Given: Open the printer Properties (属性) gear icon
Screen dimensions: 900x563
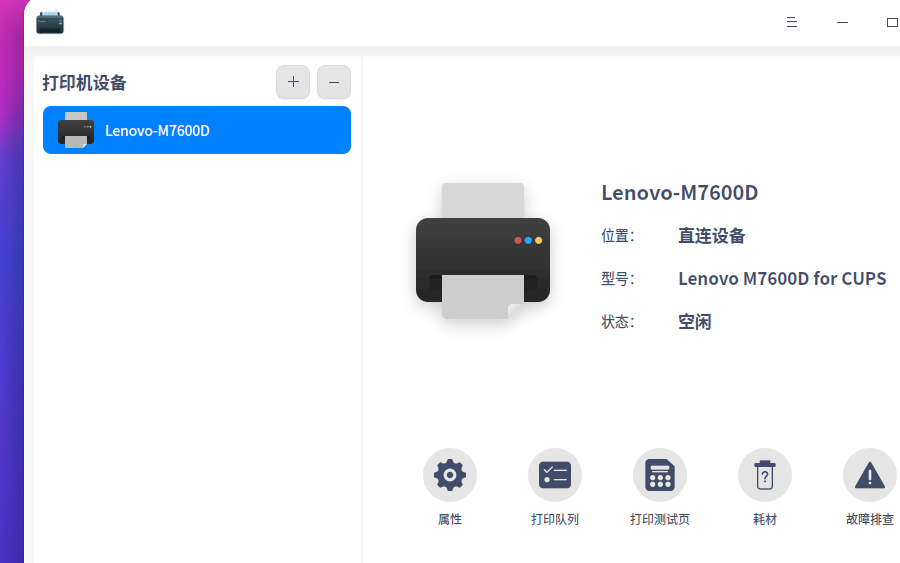Looking at the screenshot, I should click(449, 475).
